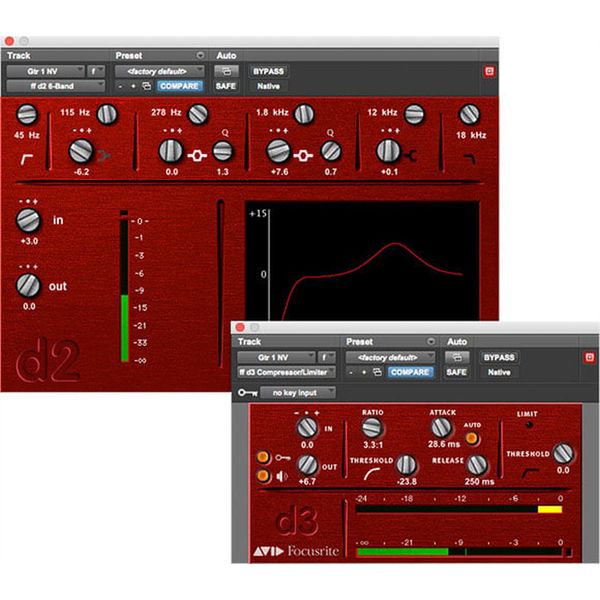Open the Gtr 1 NV track selector in d3
600x600 pixels.
click(x=276, y=357)
